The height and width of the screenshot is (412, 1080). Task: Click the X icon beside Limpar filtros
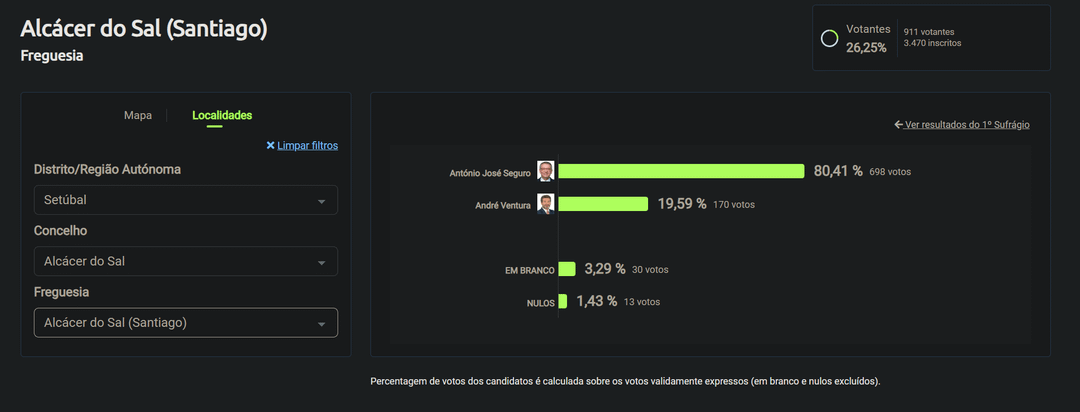click(x=270, y=145)
